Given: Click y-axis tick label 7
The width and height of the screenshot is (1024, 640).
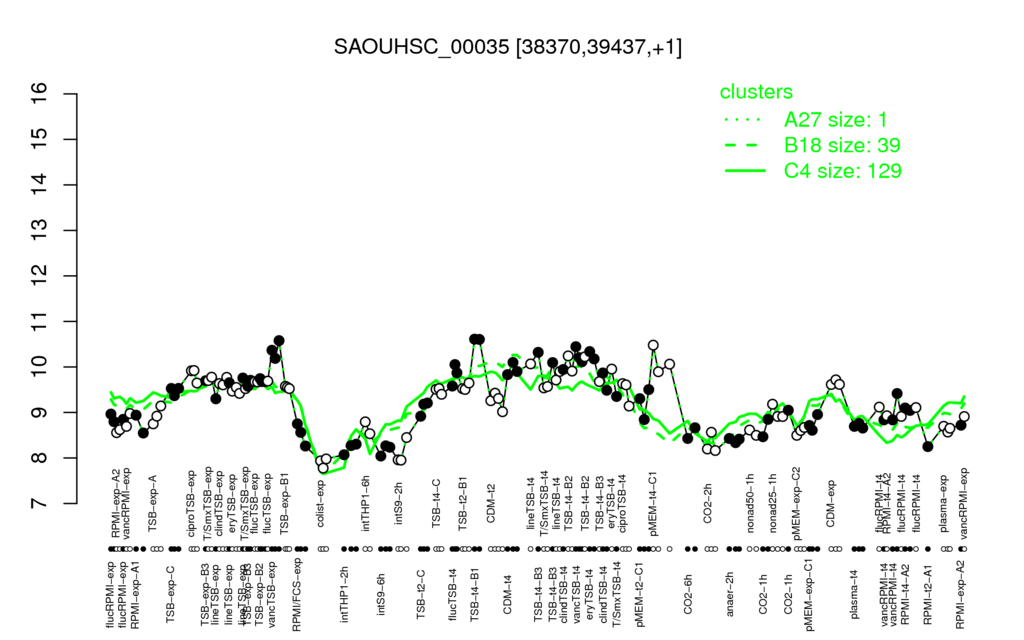Looking at the screenshot, I should [40, 503].
